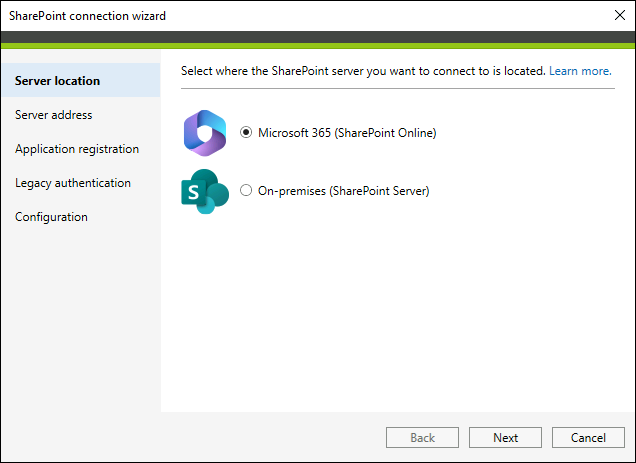Screen dimensions: 636x463
Task: Click the disabled Back button
Action: tap(422, 437)
